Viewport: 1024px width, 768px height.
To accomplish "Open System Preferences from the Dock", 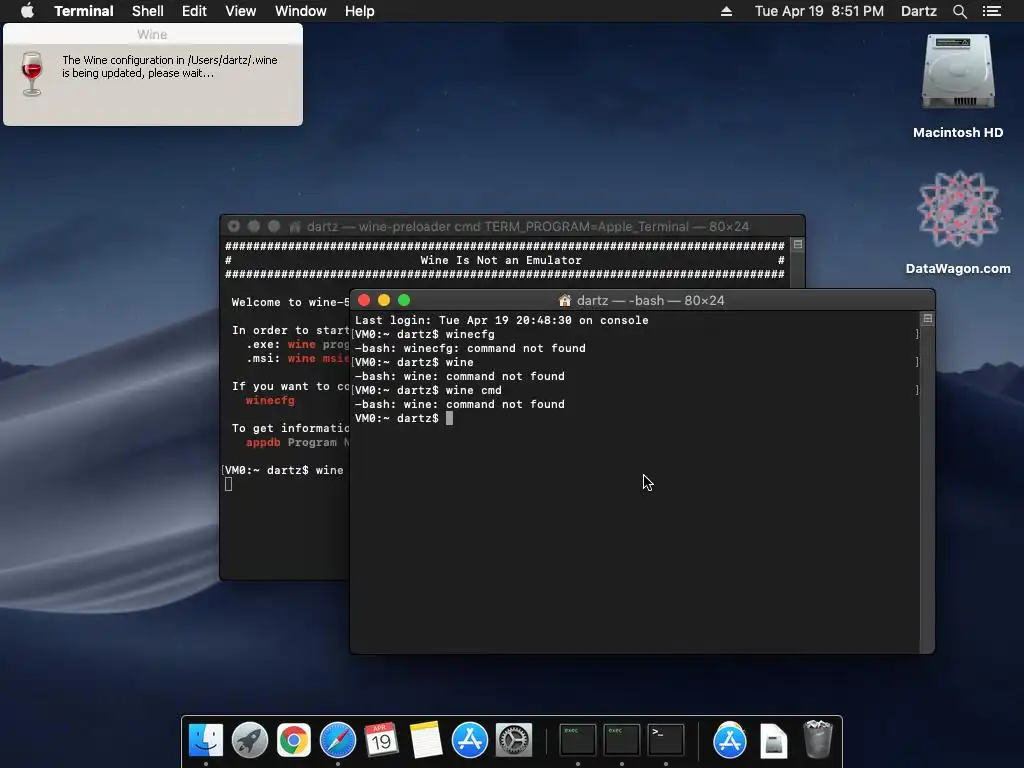I will pos(514,741).
